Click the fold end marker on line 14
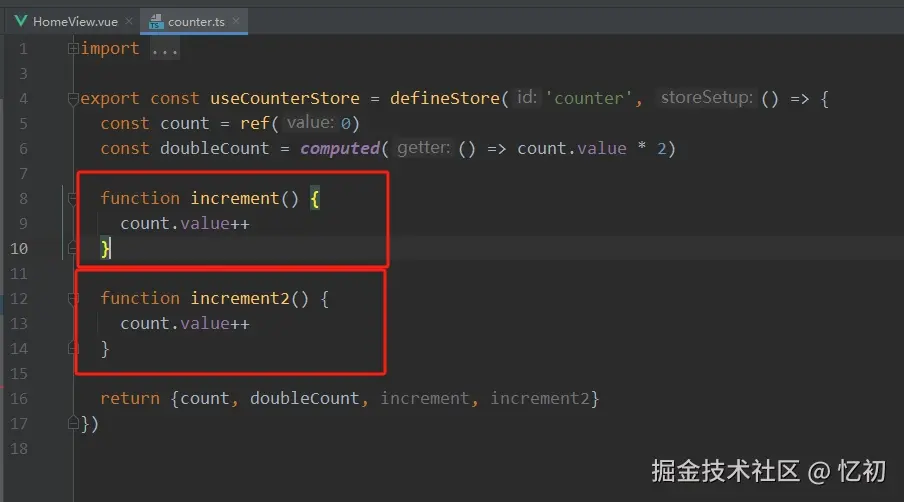Image resolution: width=904 pixels, height=502 pixels. 72,348
